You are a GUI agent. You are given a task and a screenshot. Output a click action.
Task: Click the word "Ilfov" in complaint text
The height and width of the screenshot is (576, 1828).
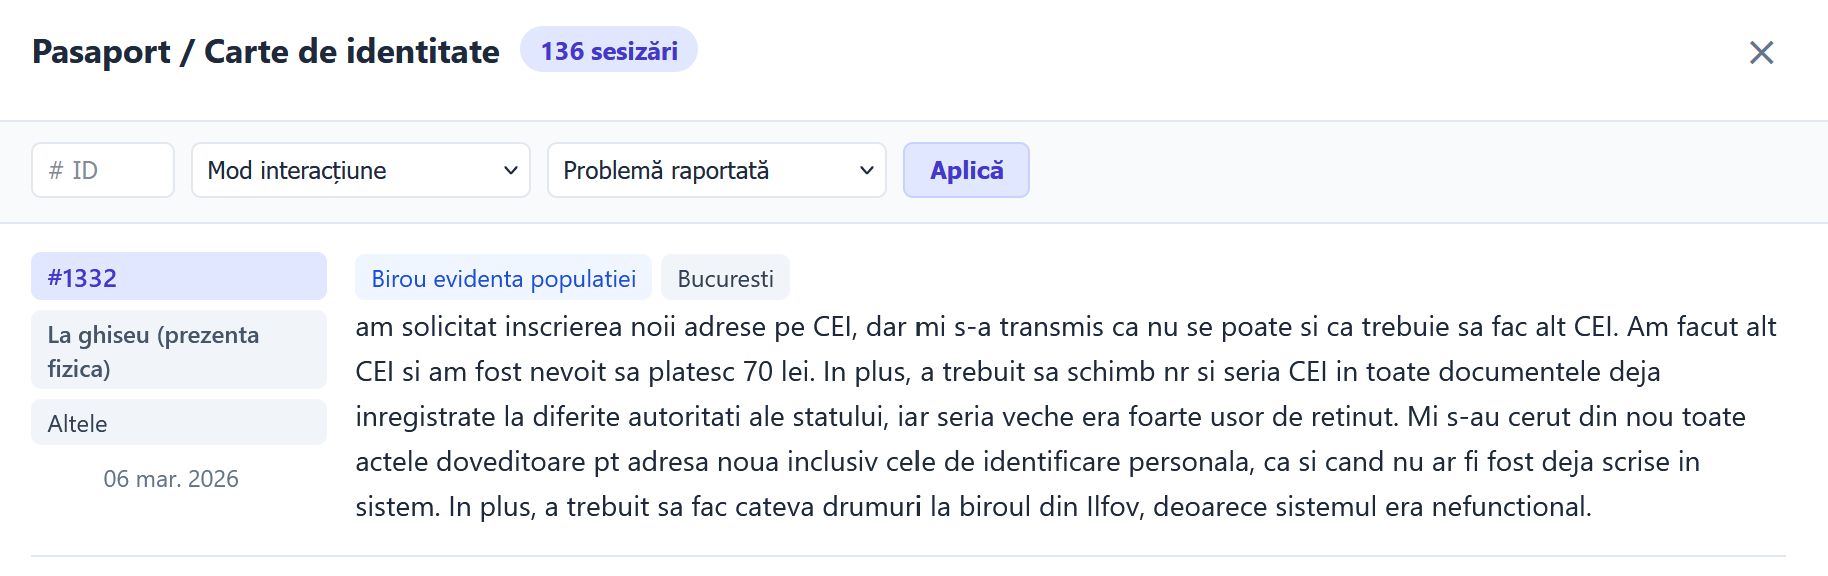click(1112, 507)
